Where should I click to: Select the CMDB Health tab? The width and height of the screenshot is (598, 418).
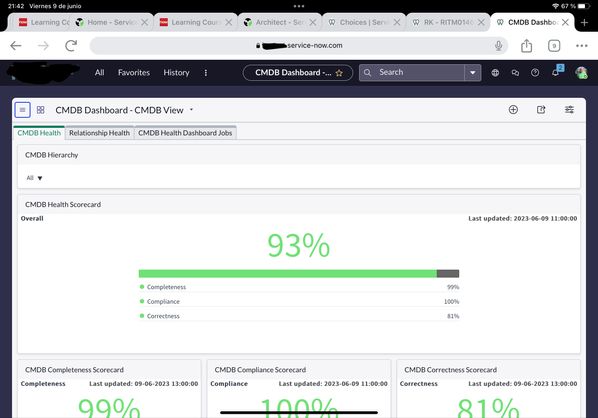[x=39, y=133]
